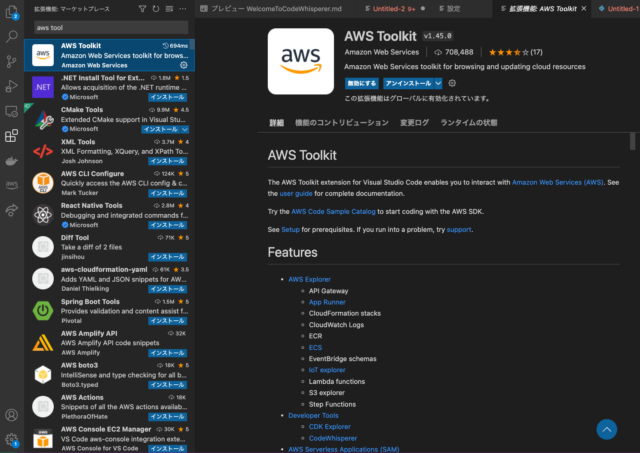Open the Search view in activity bar

pos(11,37)
